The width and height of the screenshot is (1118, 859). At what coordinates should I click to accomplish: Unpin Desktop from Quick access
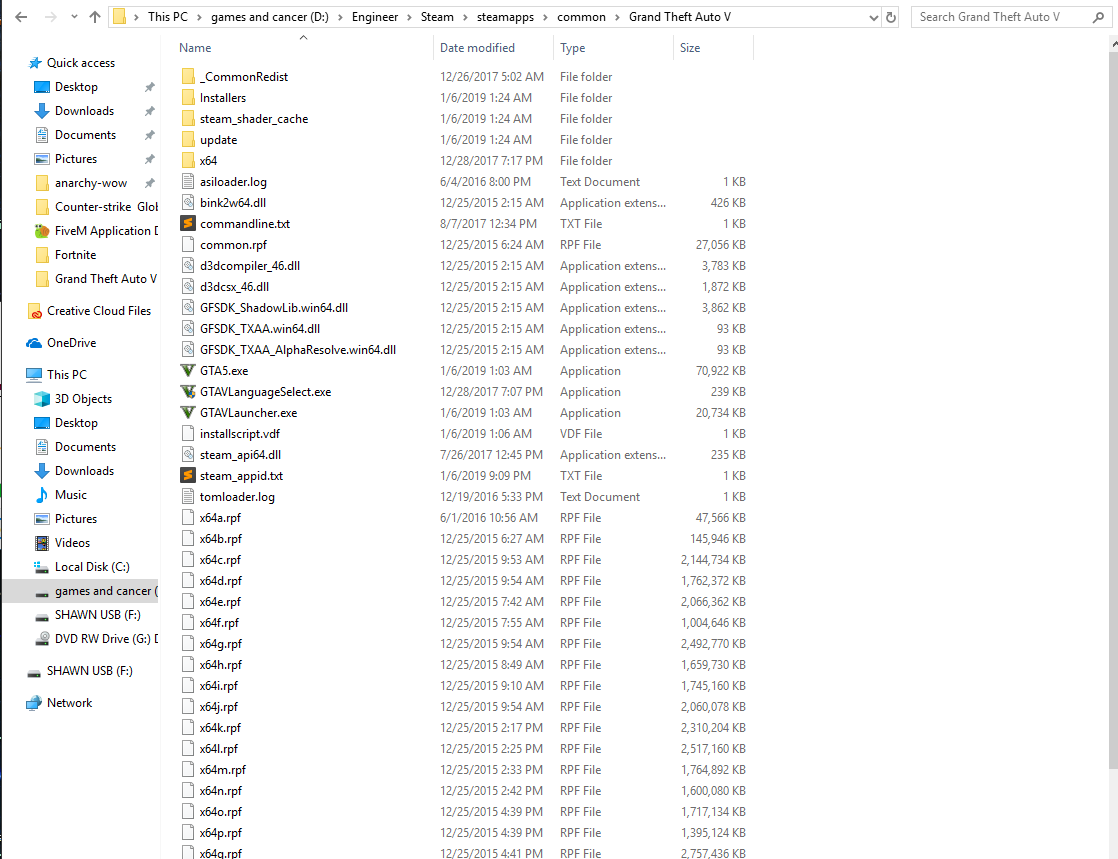click(150, 87)
